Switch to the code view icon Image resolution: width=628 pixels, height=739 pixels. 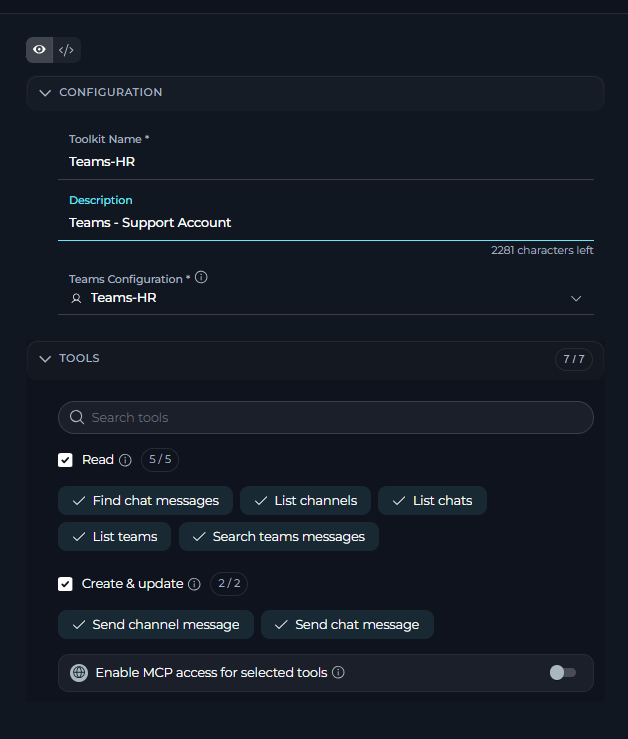coord(66,49)
